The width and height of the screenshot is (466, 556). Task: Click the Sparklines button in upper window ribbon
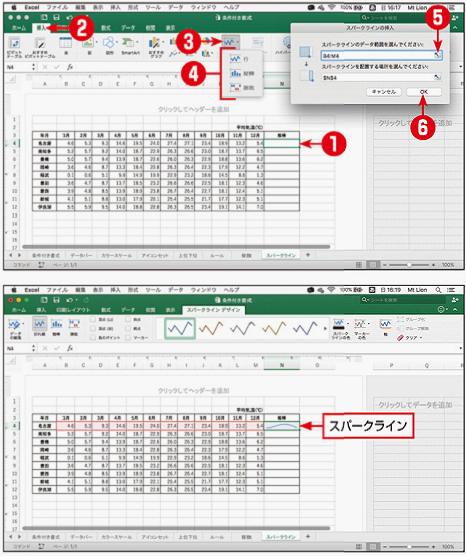[231, 42]
